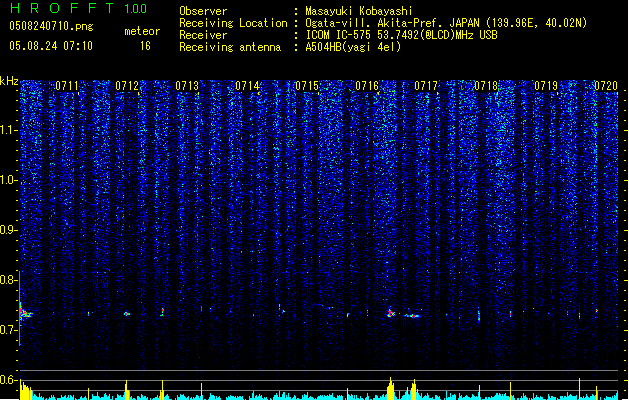This screenshot has height=400, width=629.
Task: Select the ICOM IC-575 53.7492 MHz USB text
Action: click(402, 35)
